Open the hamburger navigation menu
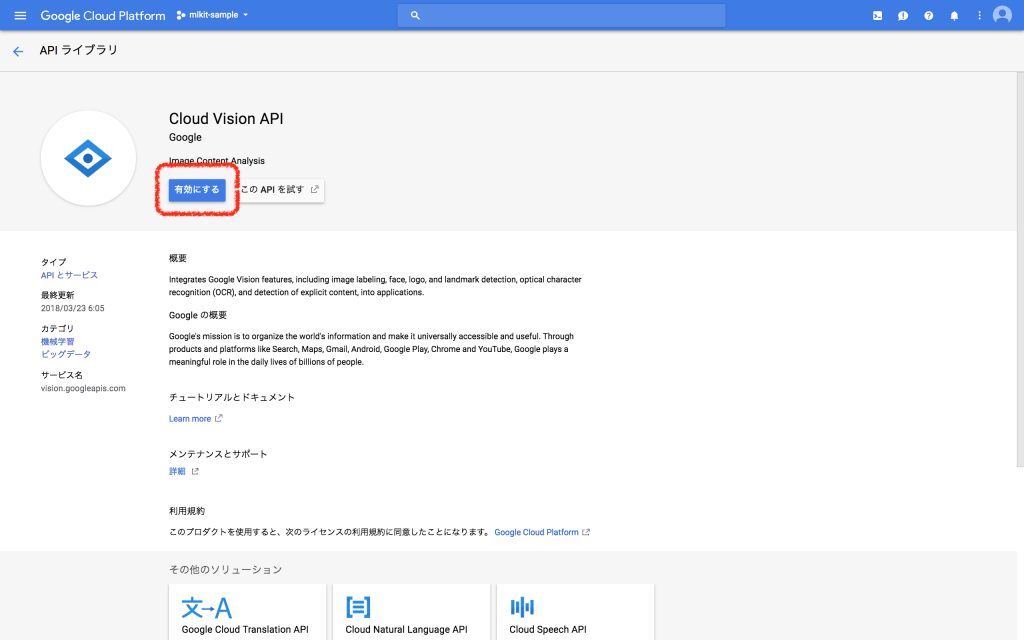1024x640 pixels. (x=20, y=15)
